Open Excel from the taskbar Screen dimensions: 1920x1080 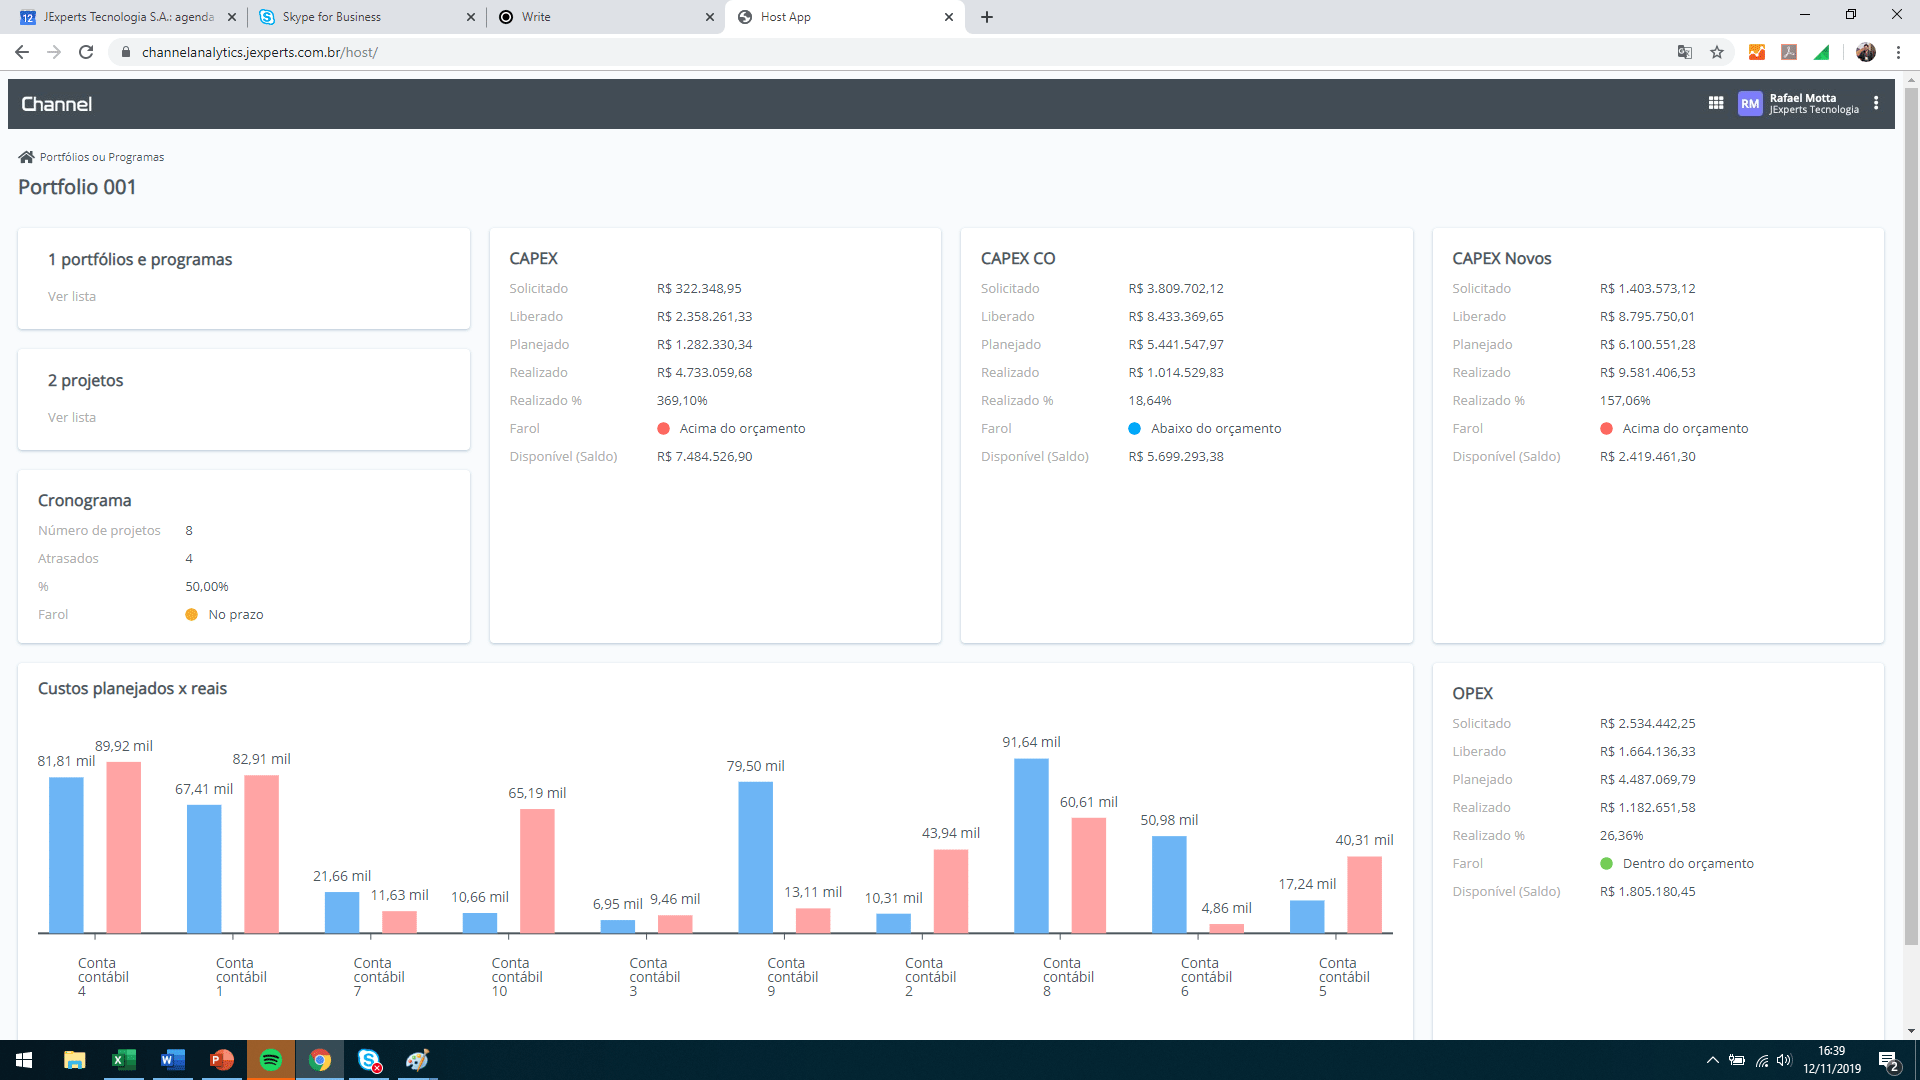tap(123, 1060)
